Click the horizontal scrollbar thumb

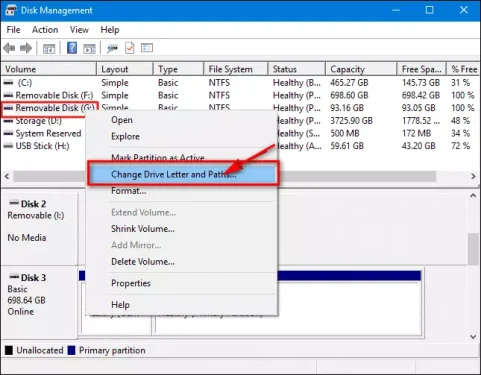pyautogui.click(x=225, y=176)
